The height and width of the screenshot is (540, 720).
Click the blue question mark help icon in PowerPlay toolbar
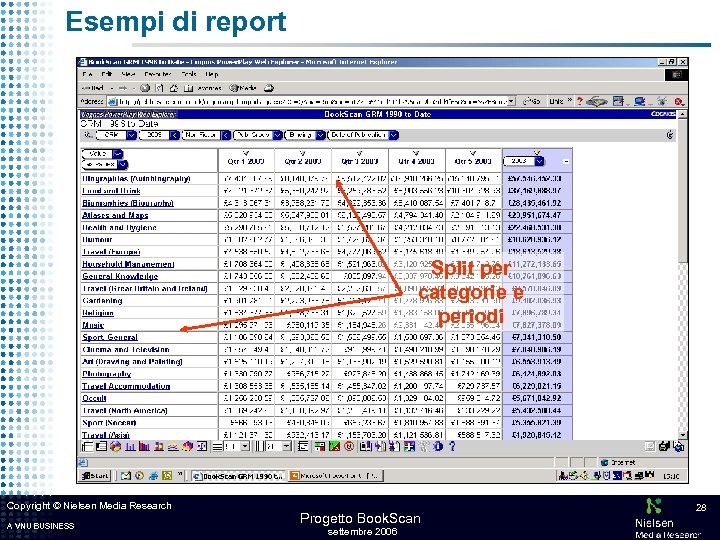tap(452, 446)
